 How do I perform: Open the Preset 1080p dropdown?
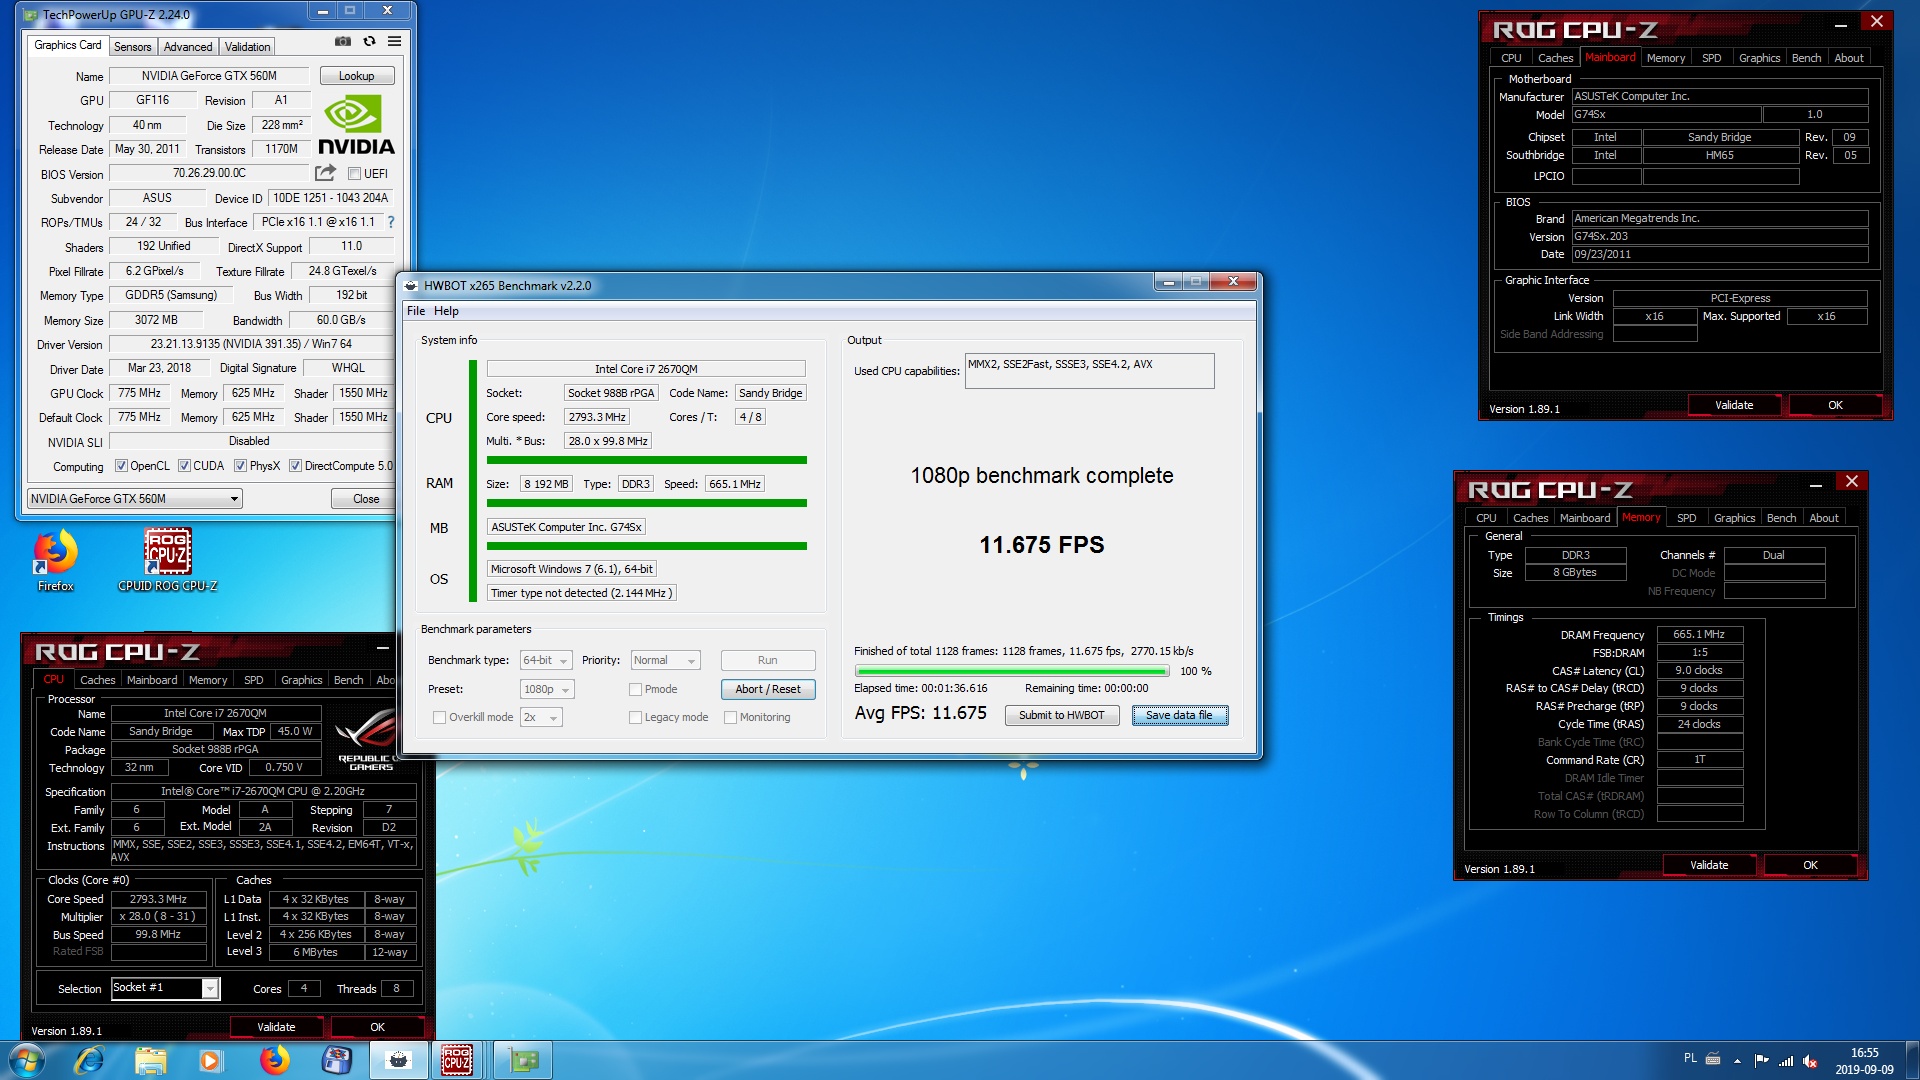(547, 690)
